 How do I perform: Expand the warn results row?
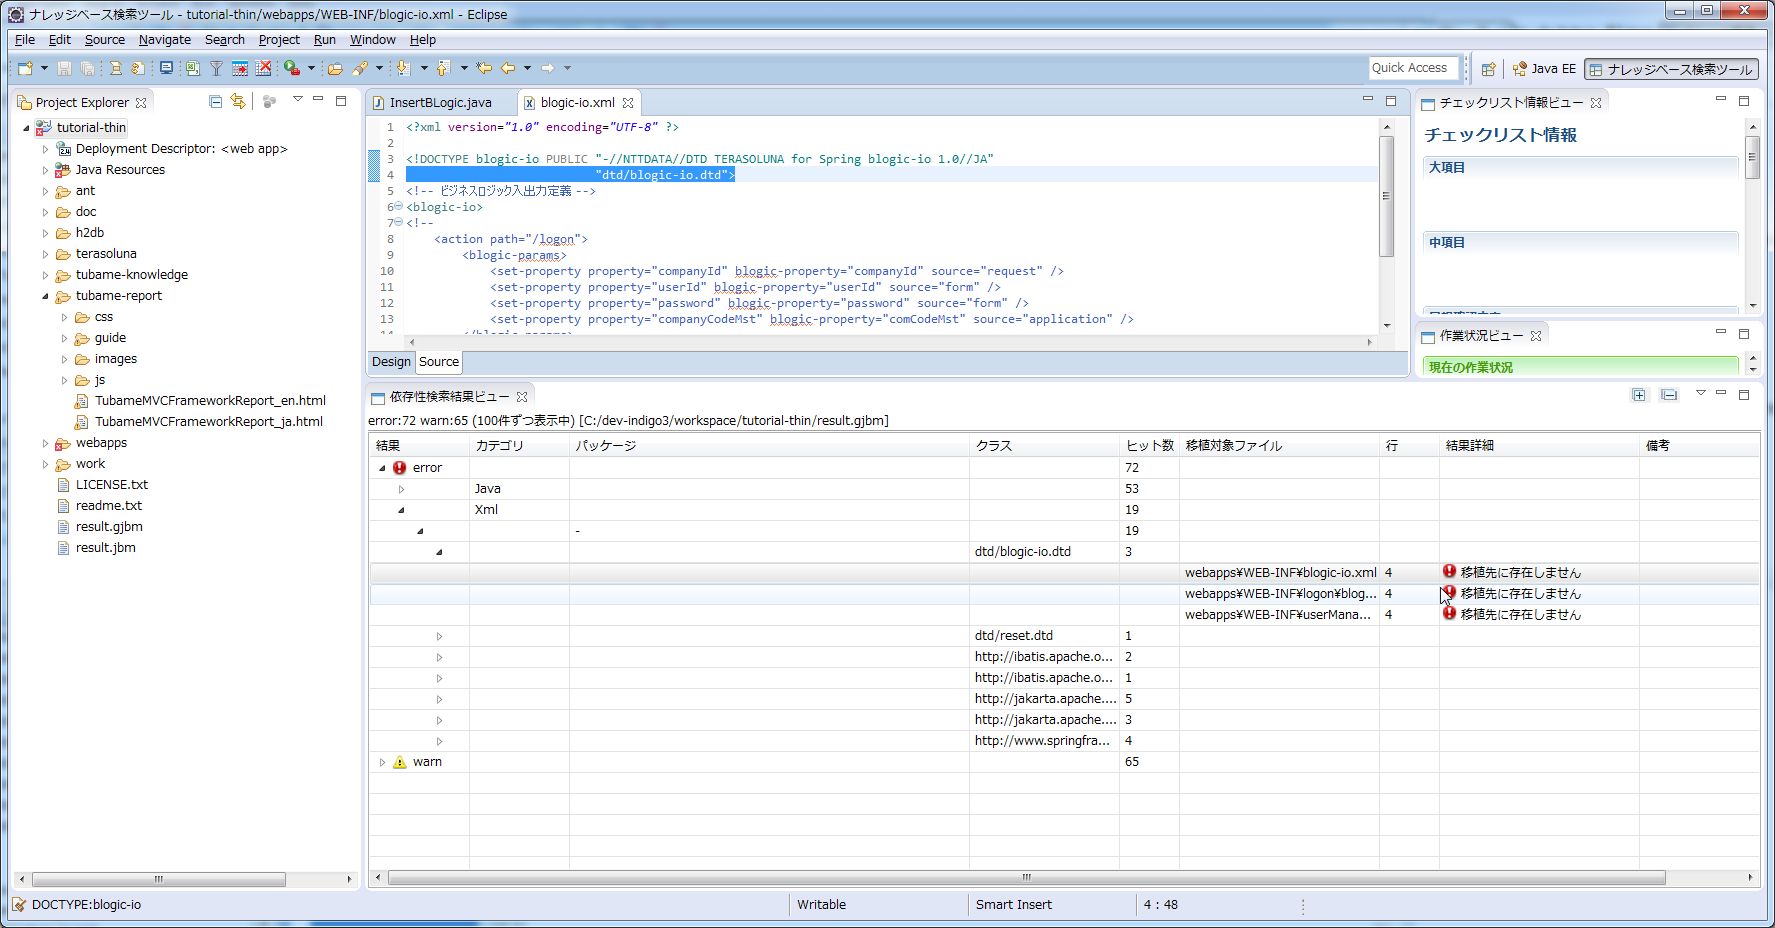coord(382,762)
